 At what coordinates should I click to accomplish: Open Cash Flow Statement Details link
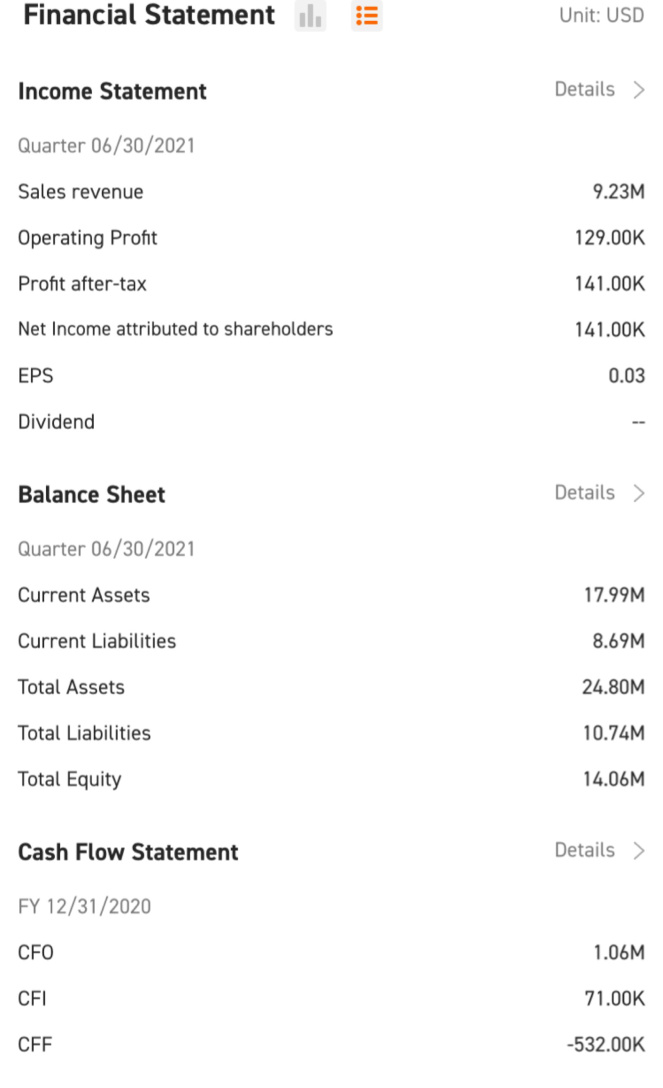tap(585, 850)
